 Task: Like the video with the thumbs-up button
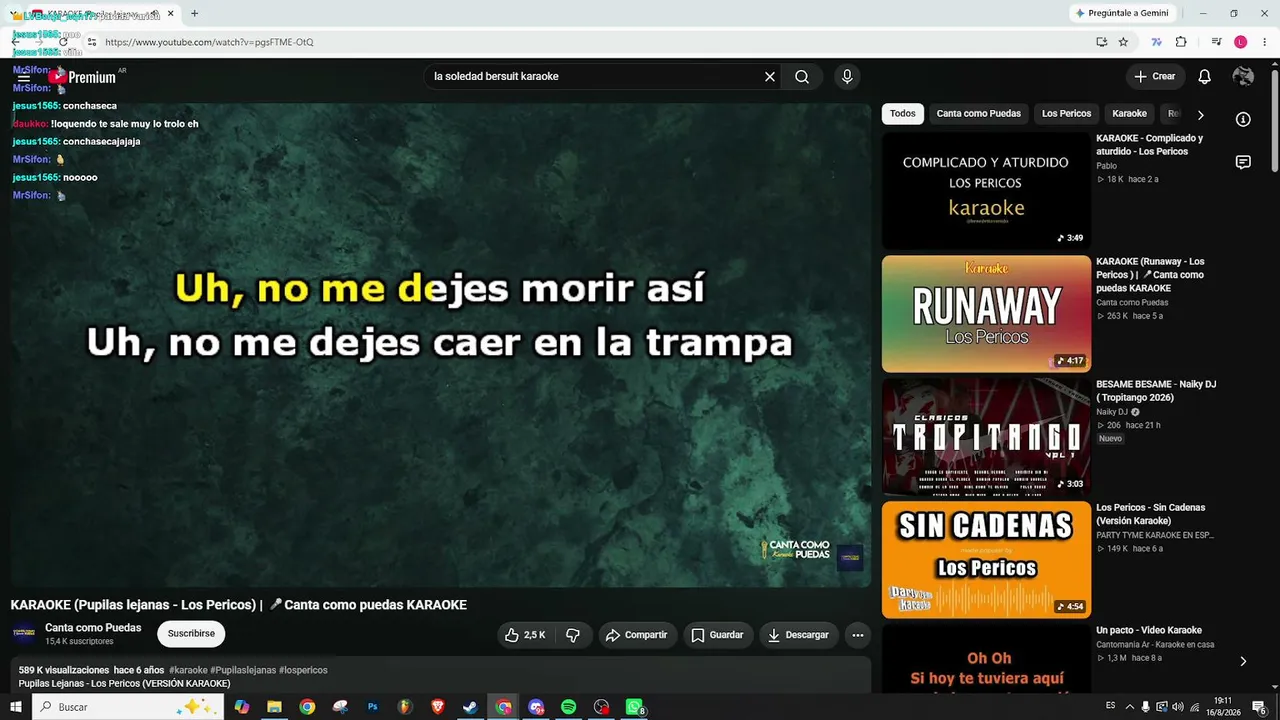pyautogui.click(x=526, y=635)
